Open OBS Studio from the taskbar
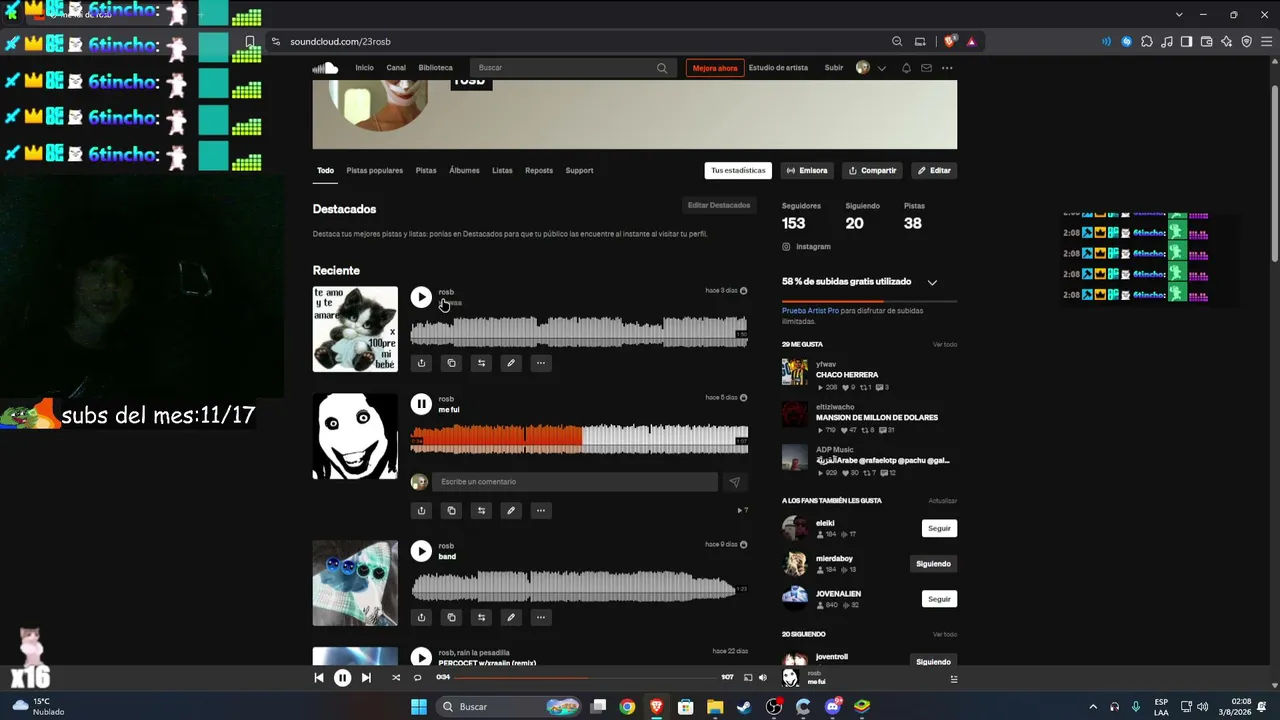Screen dimensions: 1280x720 (x=774, y=707)
